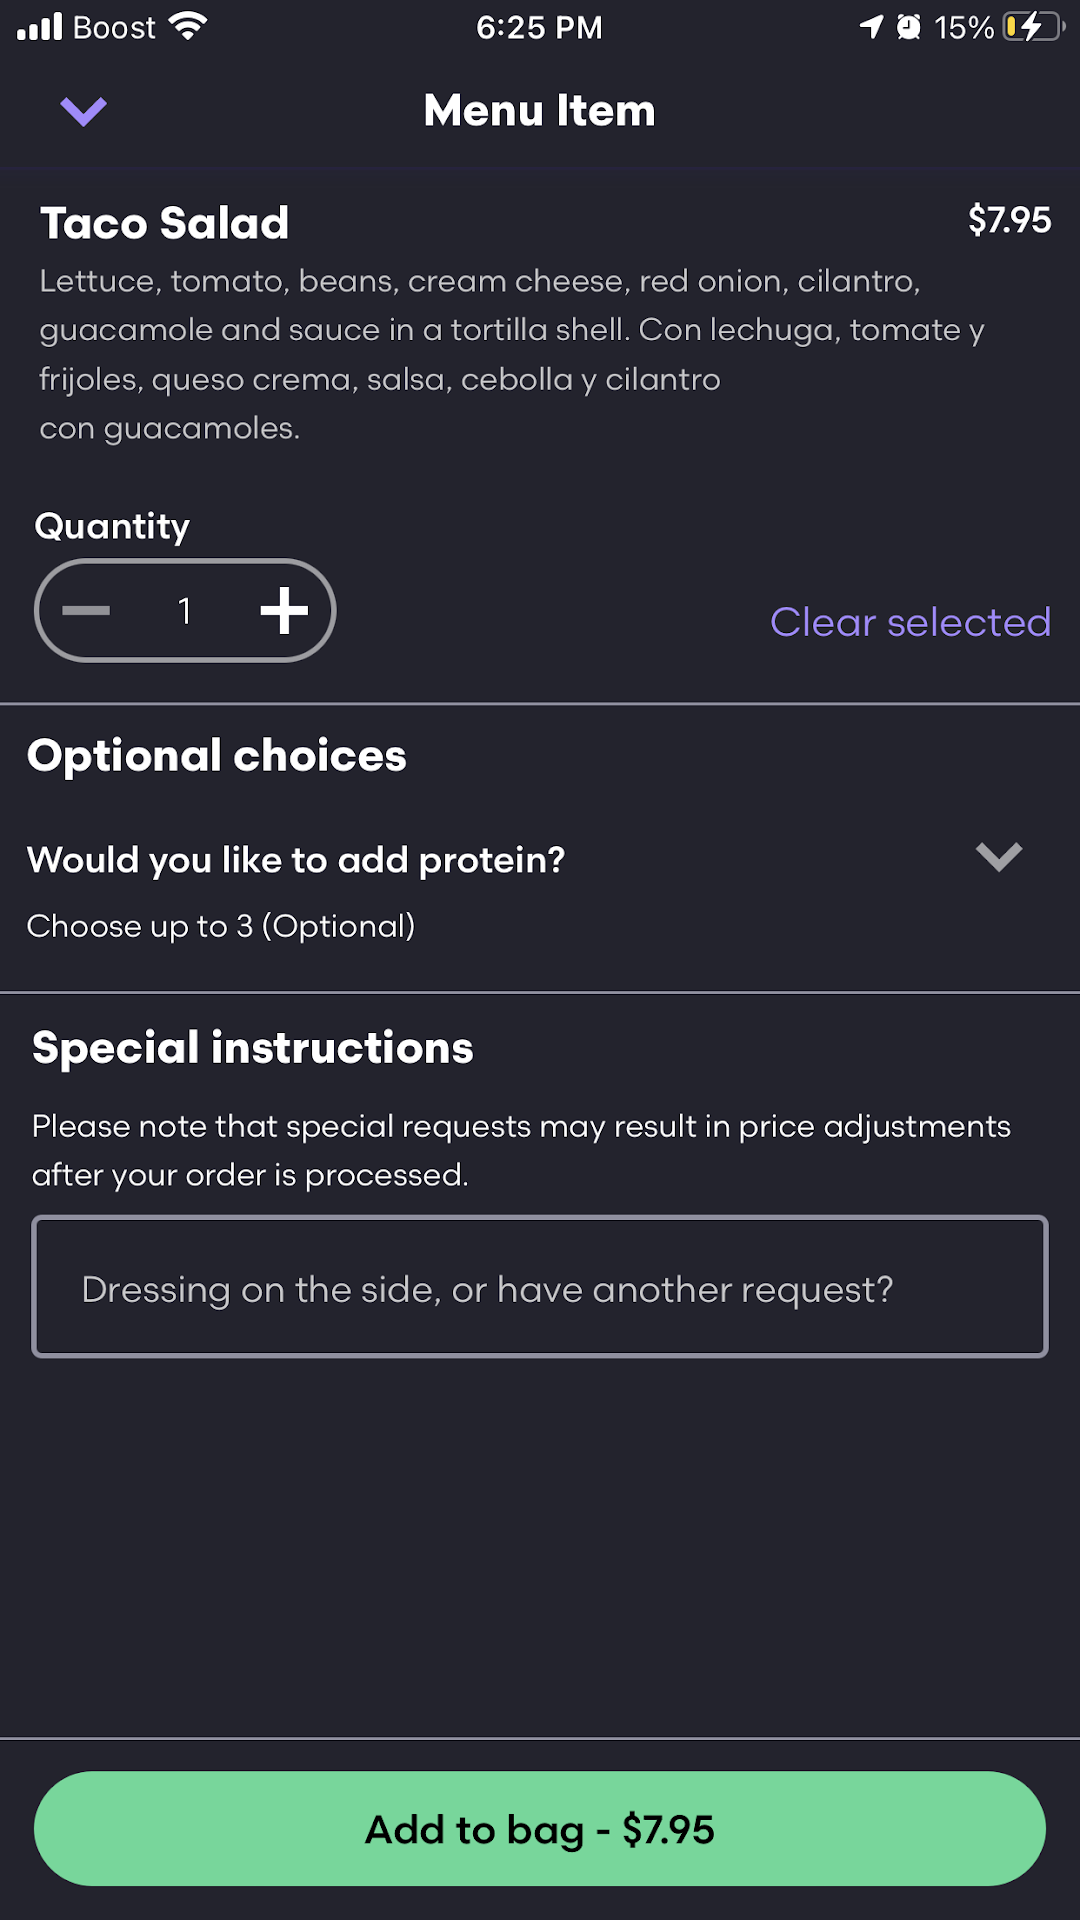Focus the special instructions text field

coord(540,1287)
